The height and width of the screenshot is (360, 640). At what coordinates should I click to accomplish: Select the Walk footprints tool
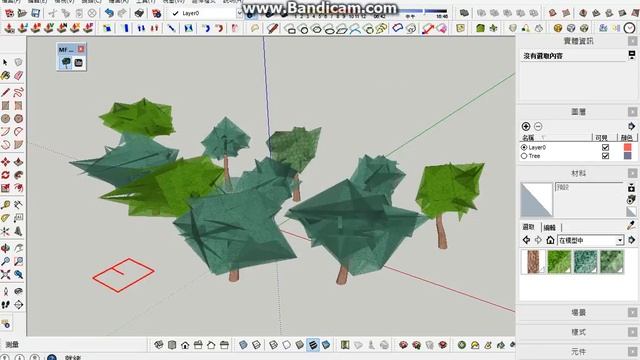click(x=5, y=304)
